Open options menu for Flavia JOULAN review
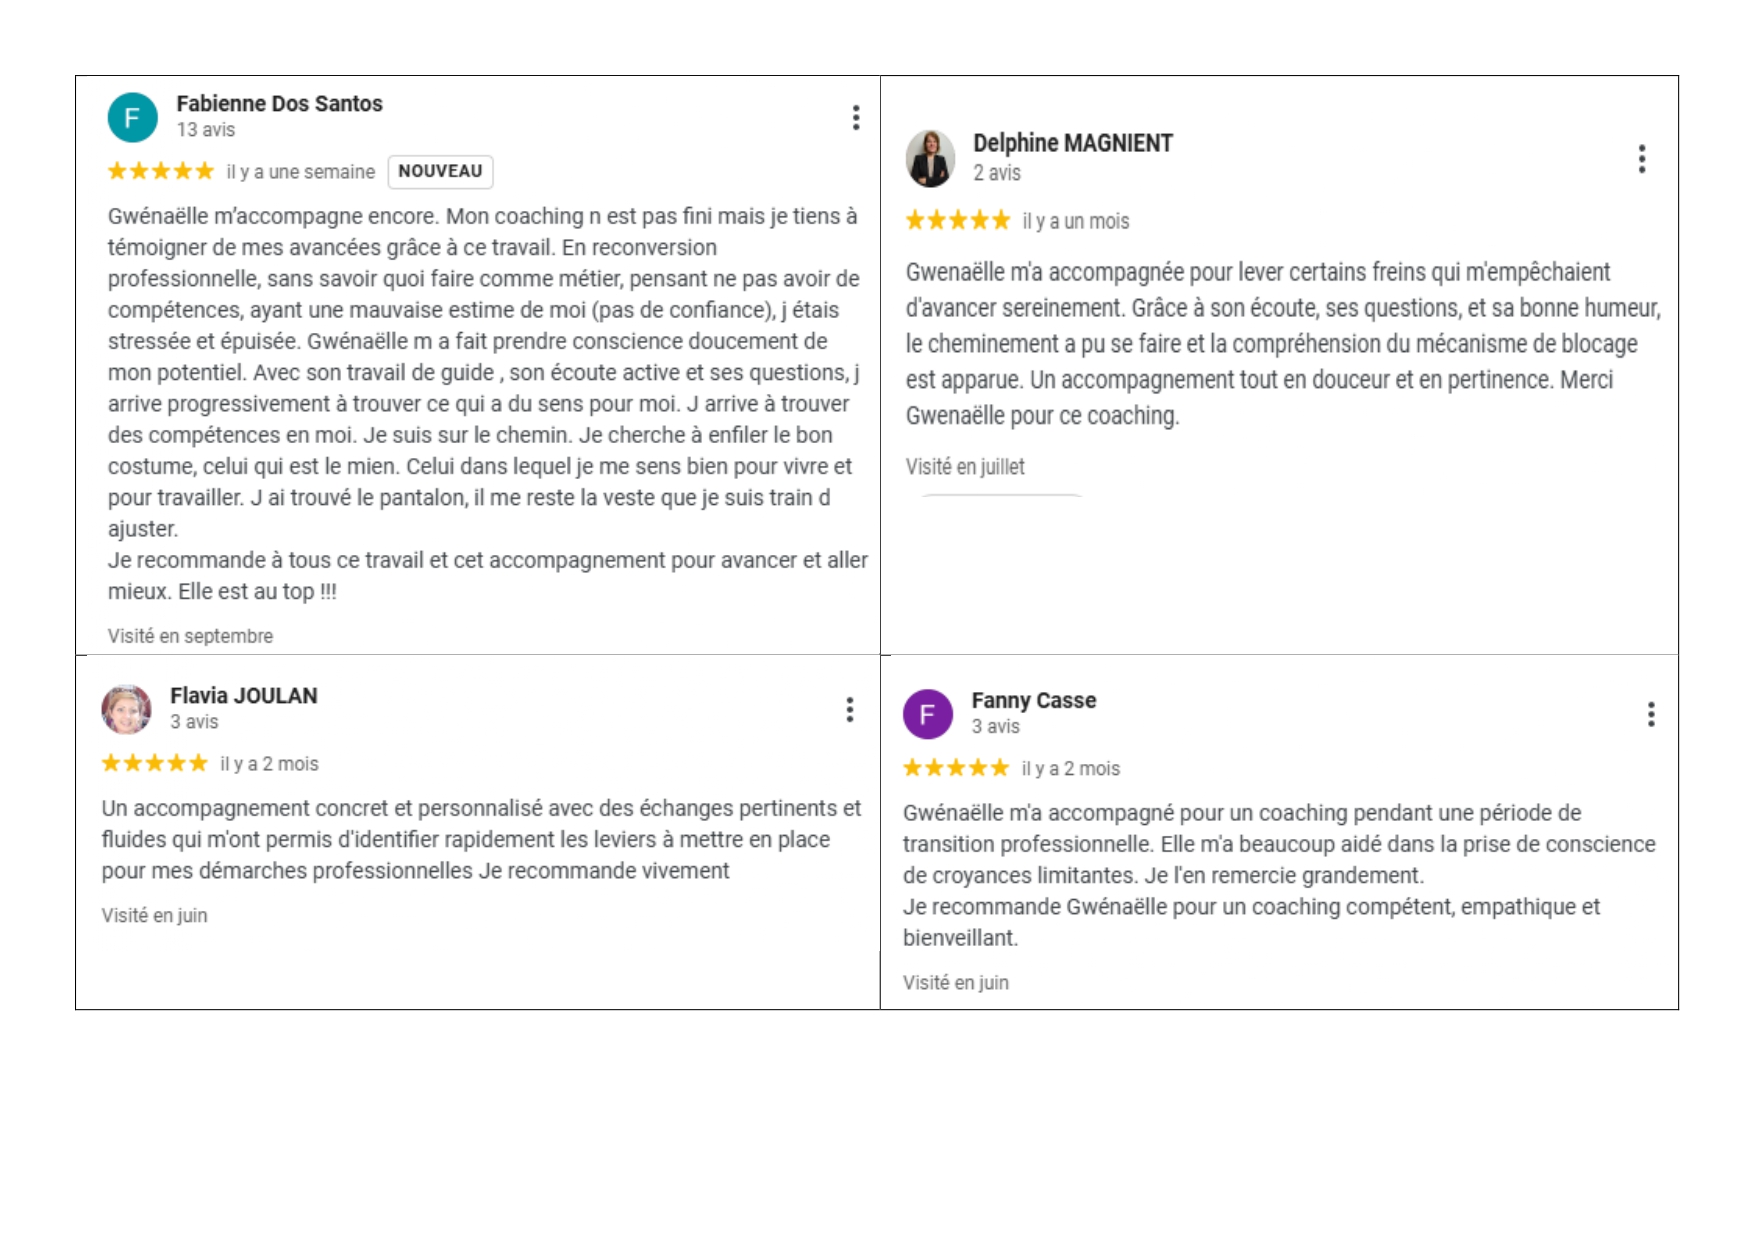This screenshot has height=1241, width=1754. coord(850,710)
